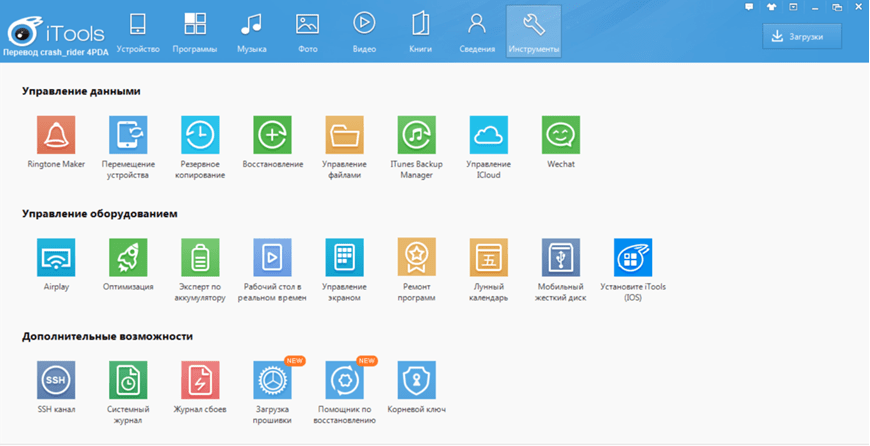Launch the Airplay tool
Screen dimensions: 870x446
[56, 257]
